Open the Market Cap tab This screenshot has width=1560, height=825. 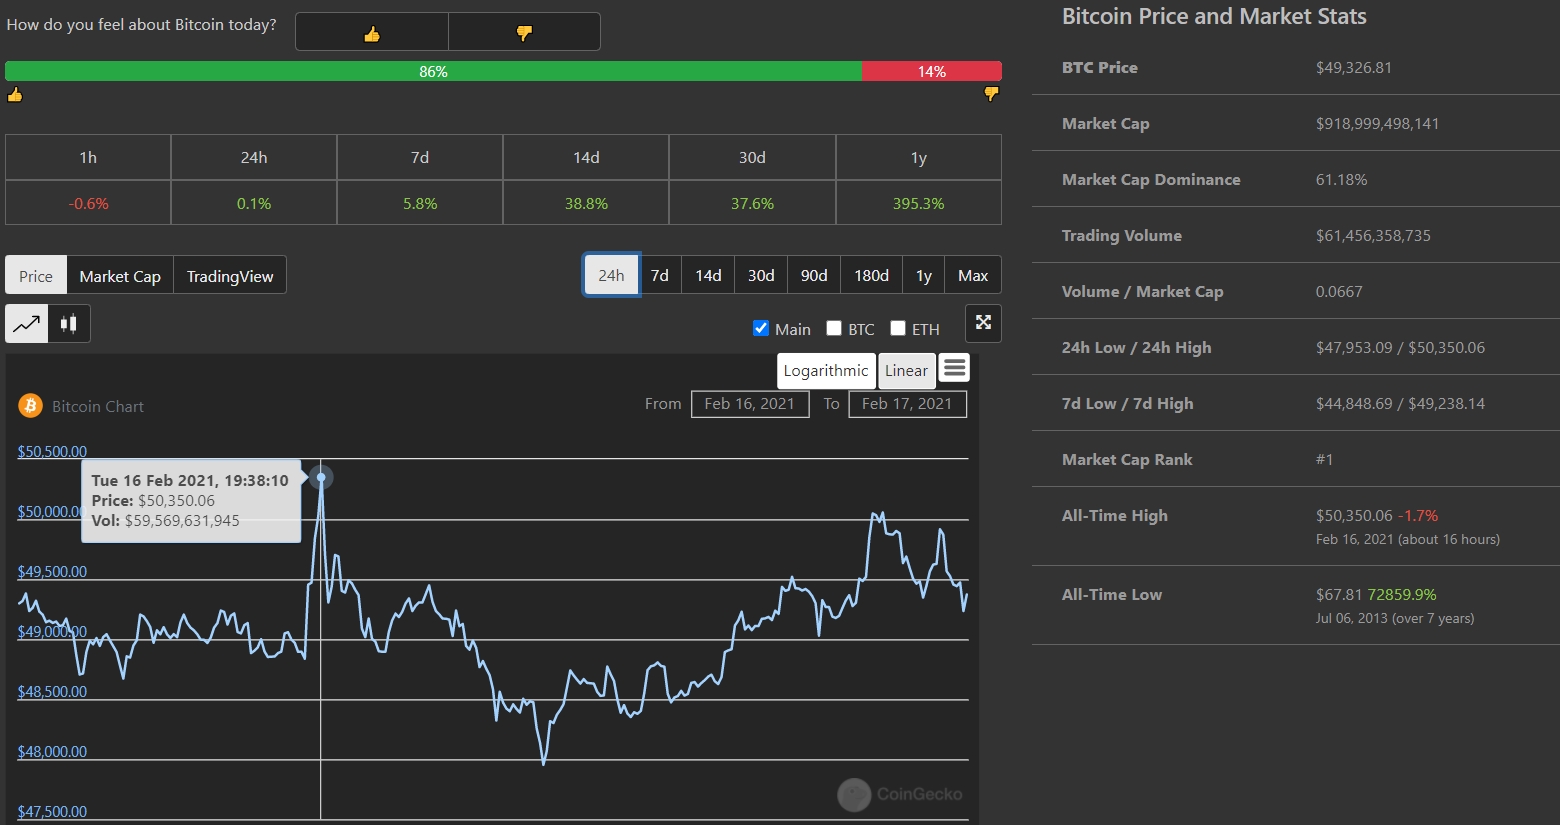(x=120, y=275)
